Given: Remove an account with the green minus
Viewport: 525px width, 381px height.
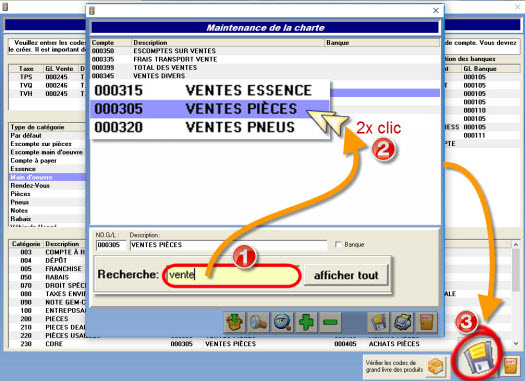Looking at the screenshot, I should pyautogui.click(x=330, y=322).
